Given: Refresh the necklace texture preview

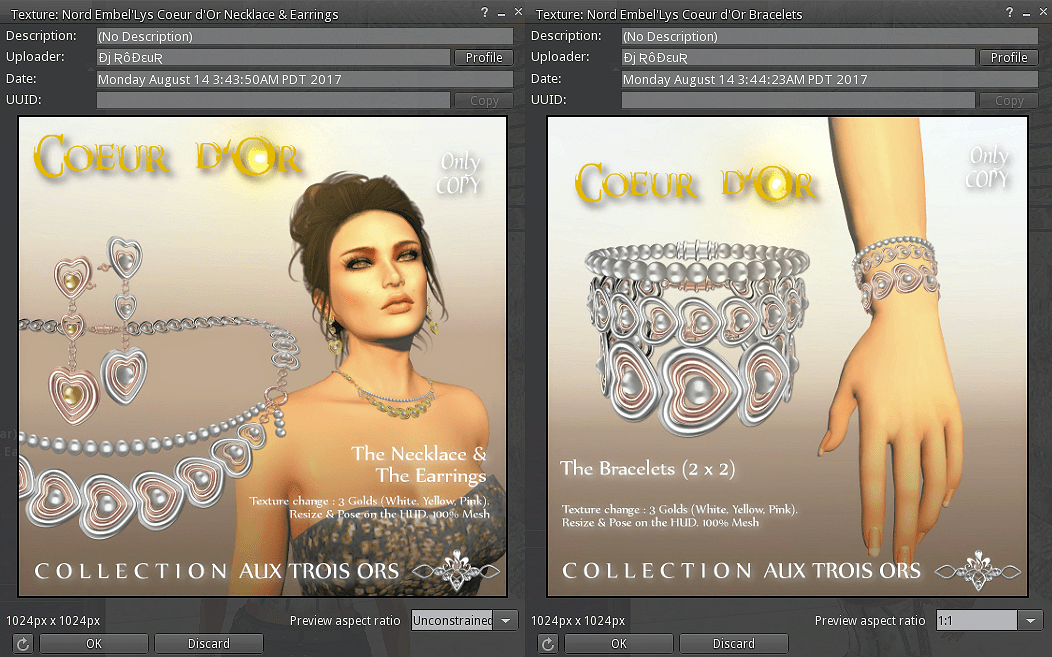Looking at the screenshot, I should [22, 643].
